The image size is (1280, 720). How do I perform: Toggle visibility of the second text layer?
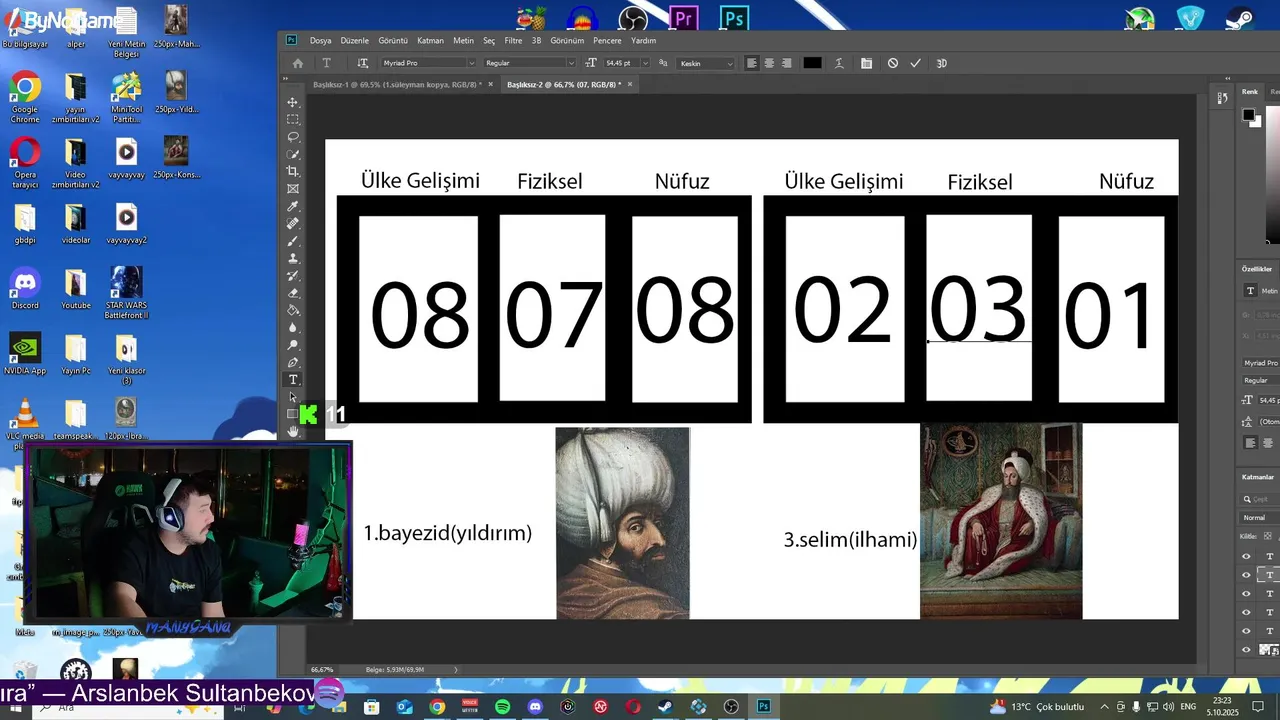click(x=1246, y=575)
